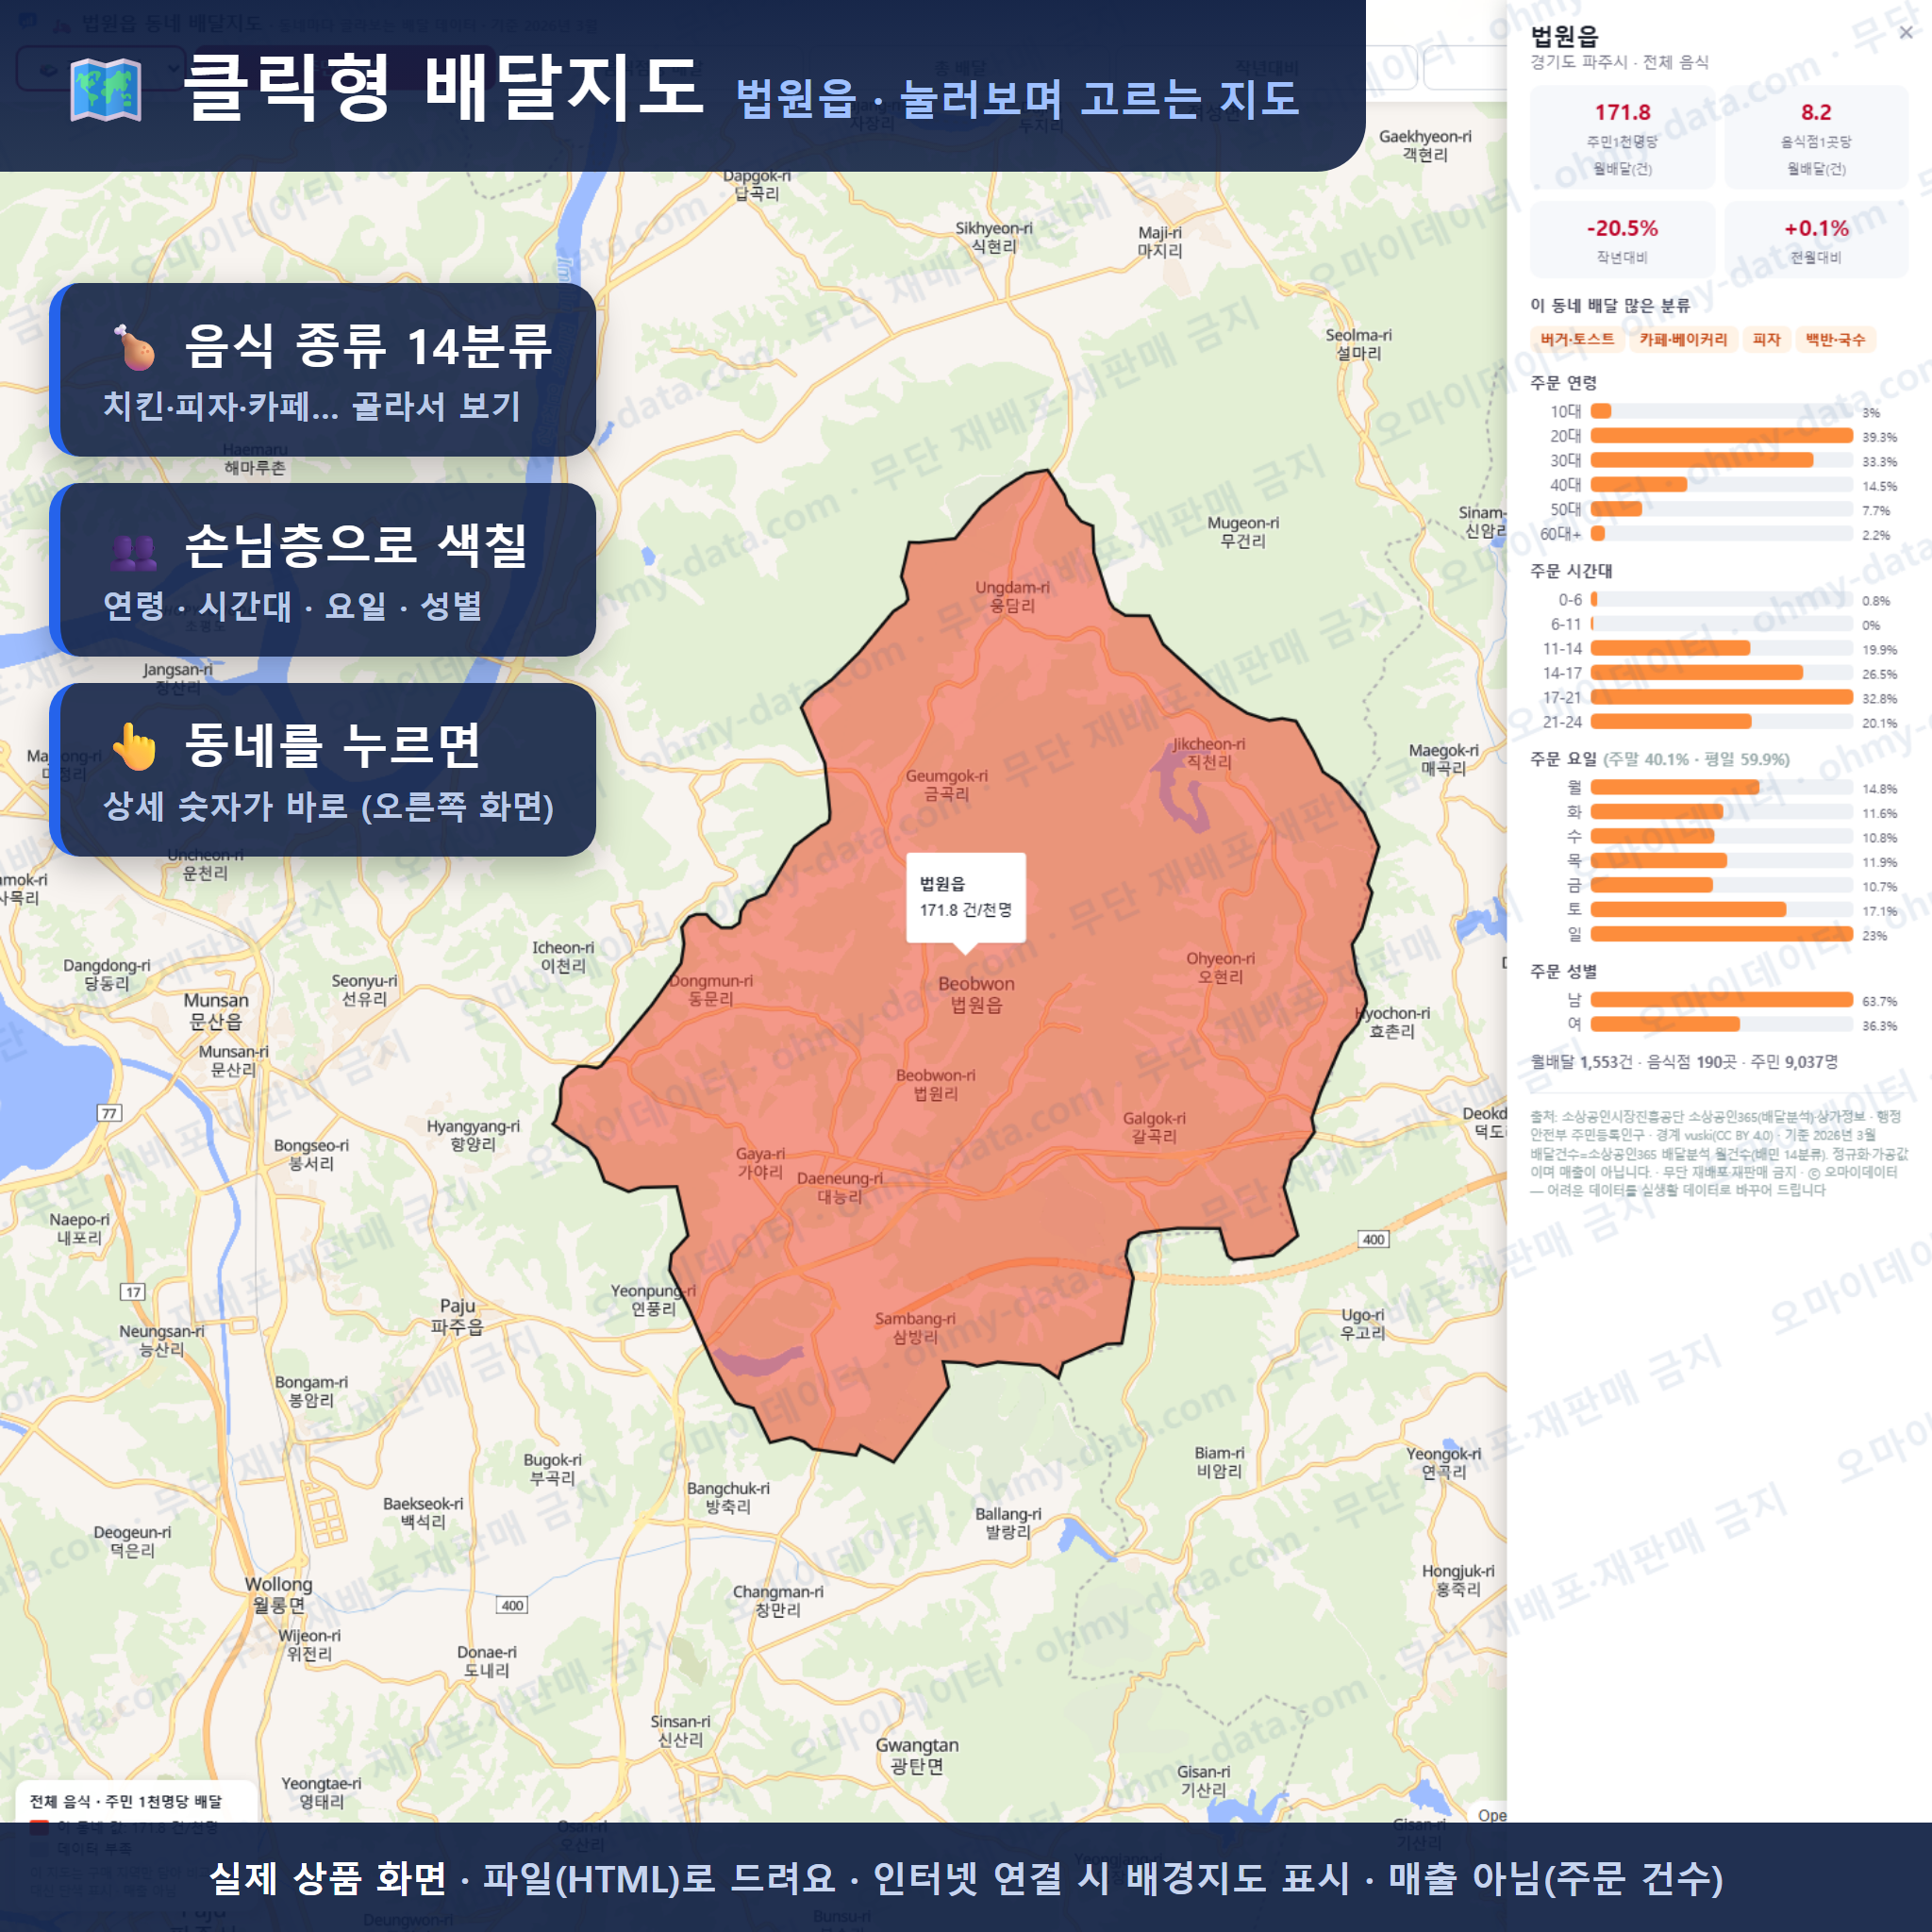1932x1932 pixels.
Task: Click the highlighted 법원읍 region at the Beobwon label
Action: [976, 994]
